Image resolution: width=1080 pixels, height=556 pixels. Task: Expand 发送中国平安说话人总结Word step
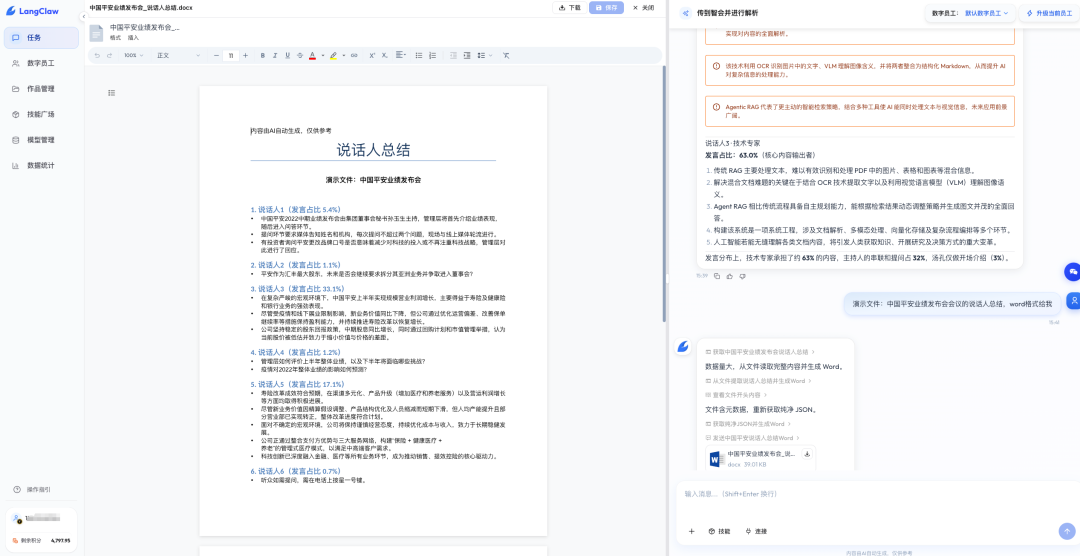753,438
